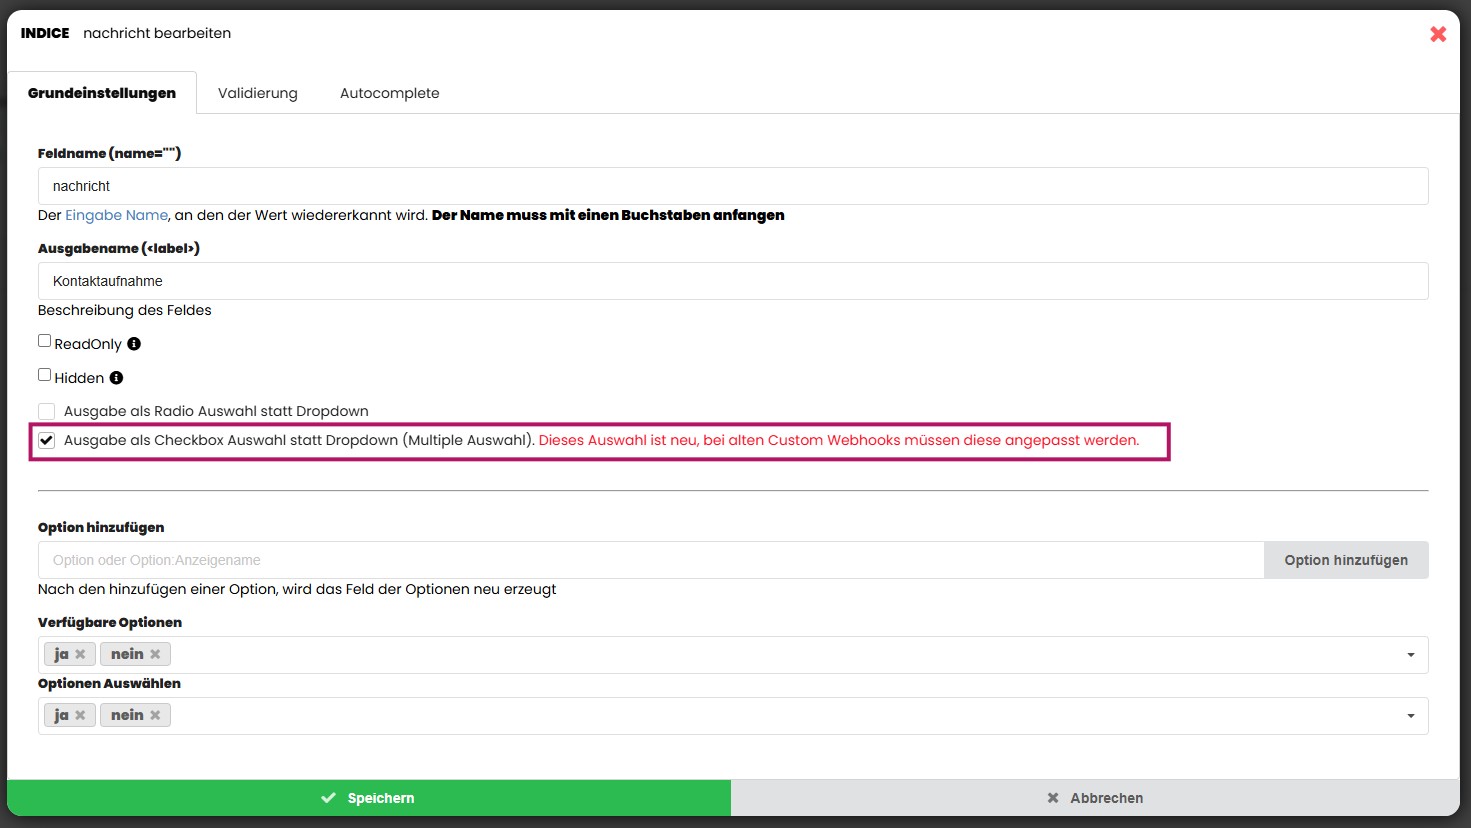Expand the Optionen Auswählen dropdown arrow
1471x828 pixels.
[1411, 716]
